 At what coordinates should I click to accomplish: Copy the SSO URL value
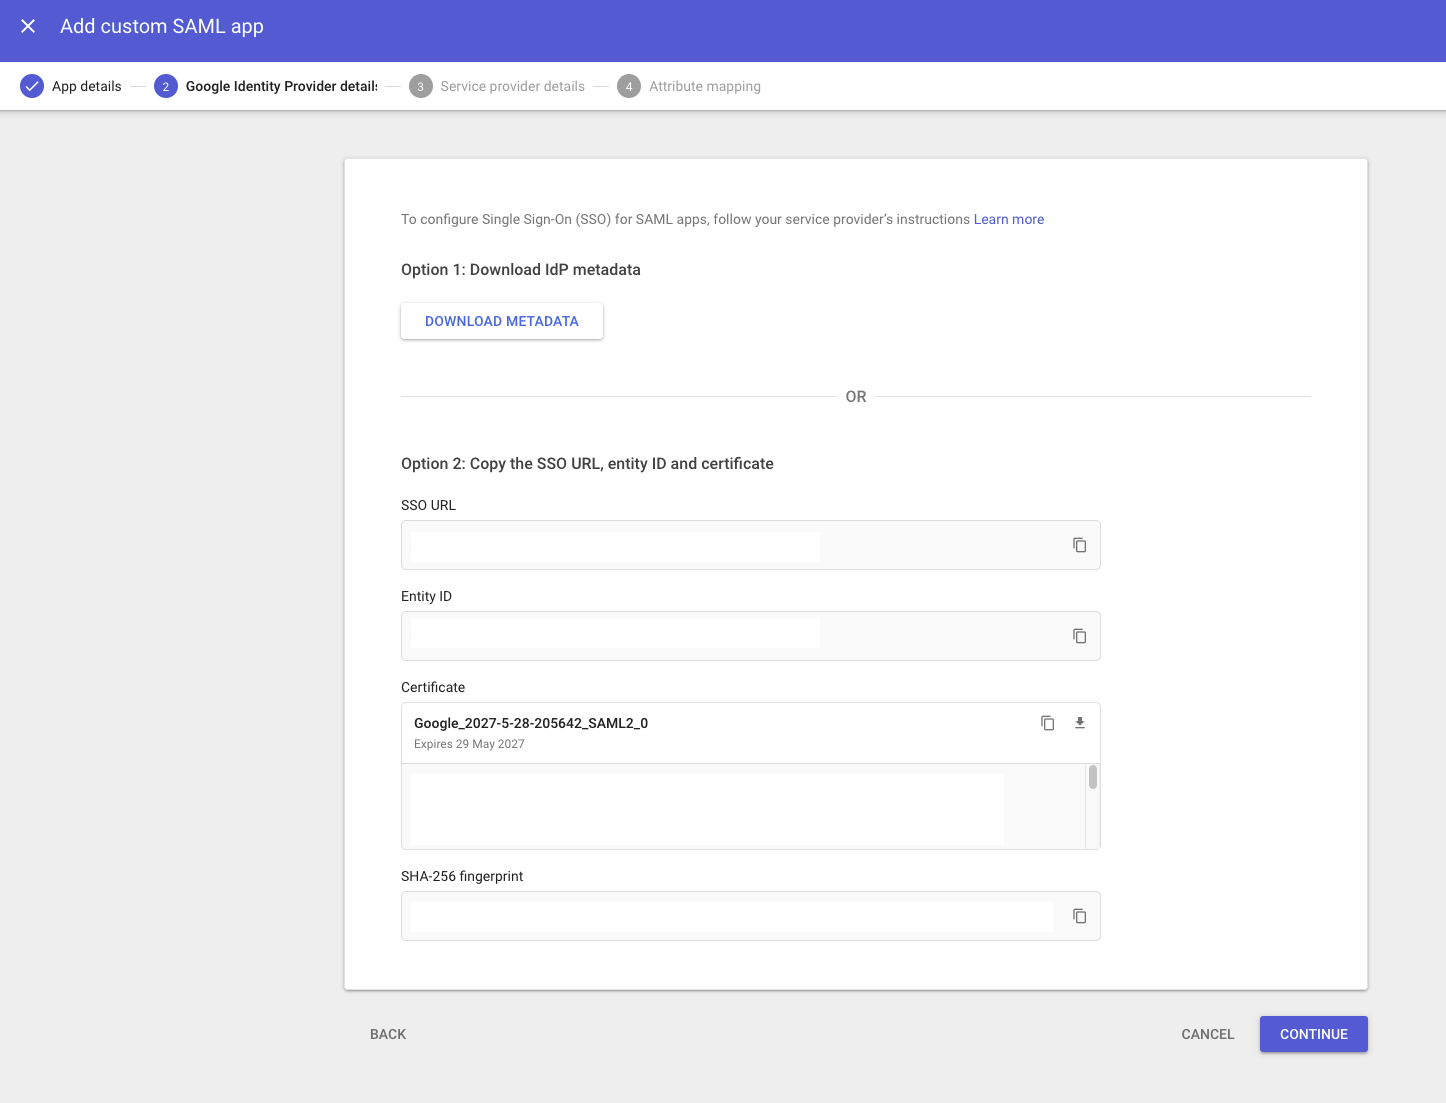click(1079, 545)
